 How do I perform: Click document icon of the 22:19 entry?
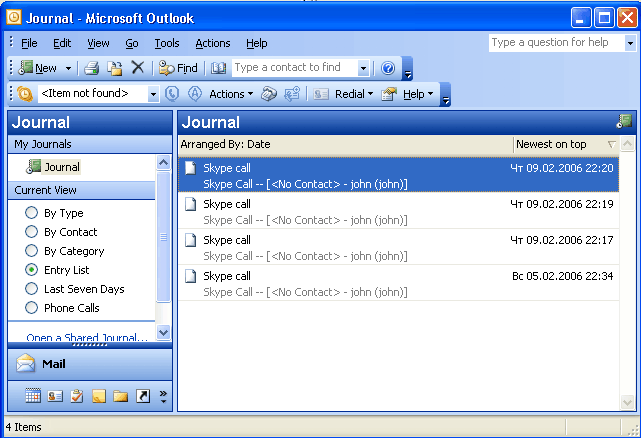click(x=190, y=204)
